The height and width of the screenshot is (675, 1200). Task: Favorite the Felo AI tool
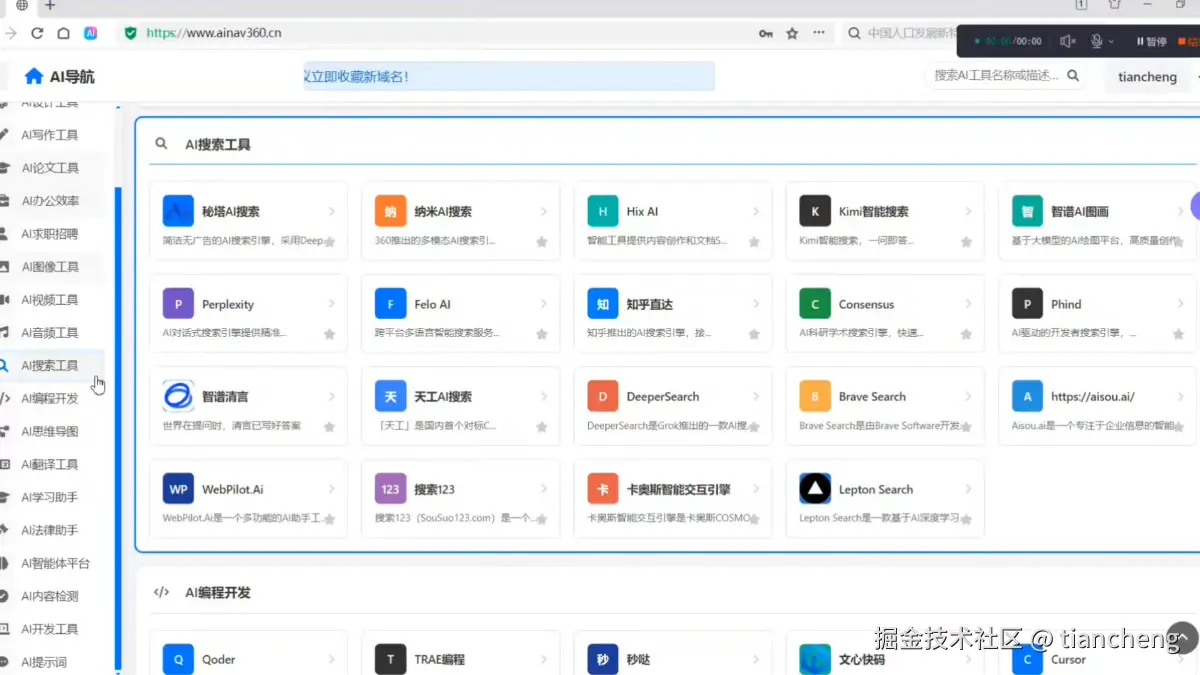tap(541, 332)
